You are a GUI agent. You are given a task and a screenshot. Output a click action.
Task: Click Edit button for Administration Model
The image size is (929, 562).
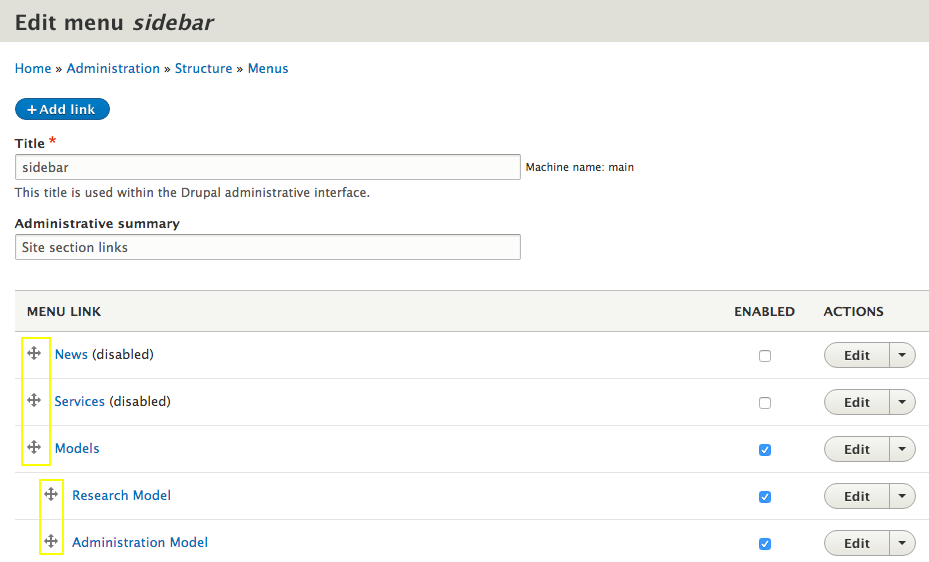pyautogui.click(x=857, y=543)
